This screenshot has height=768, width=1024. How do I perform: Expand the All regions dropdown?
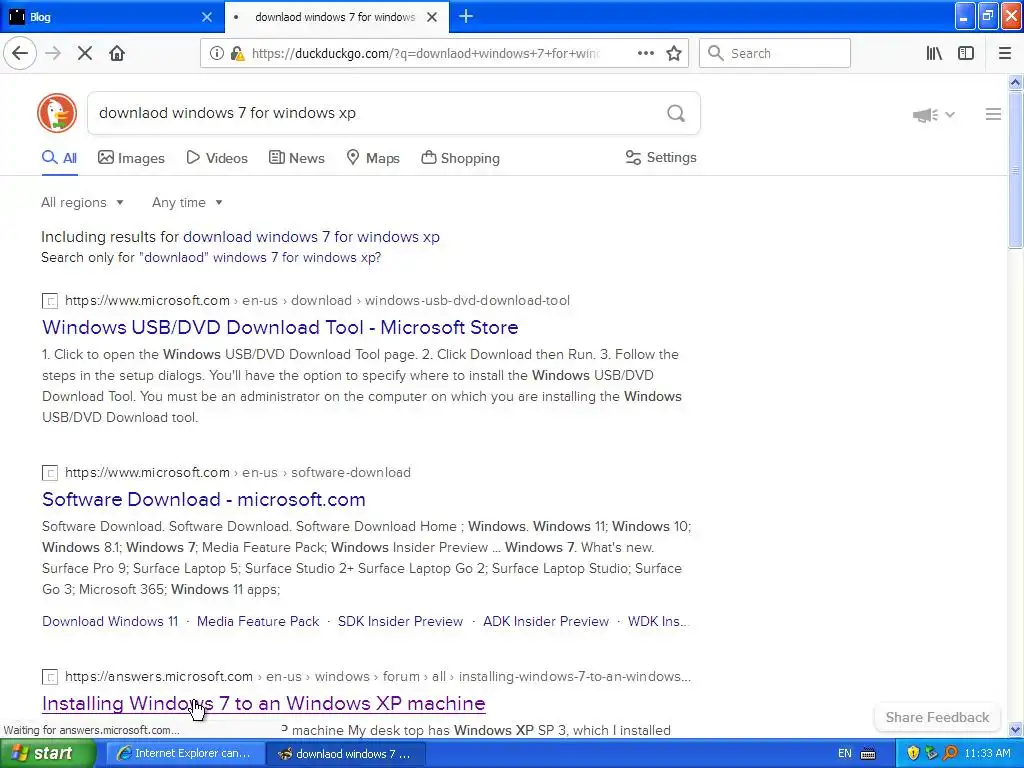point(82,202)
